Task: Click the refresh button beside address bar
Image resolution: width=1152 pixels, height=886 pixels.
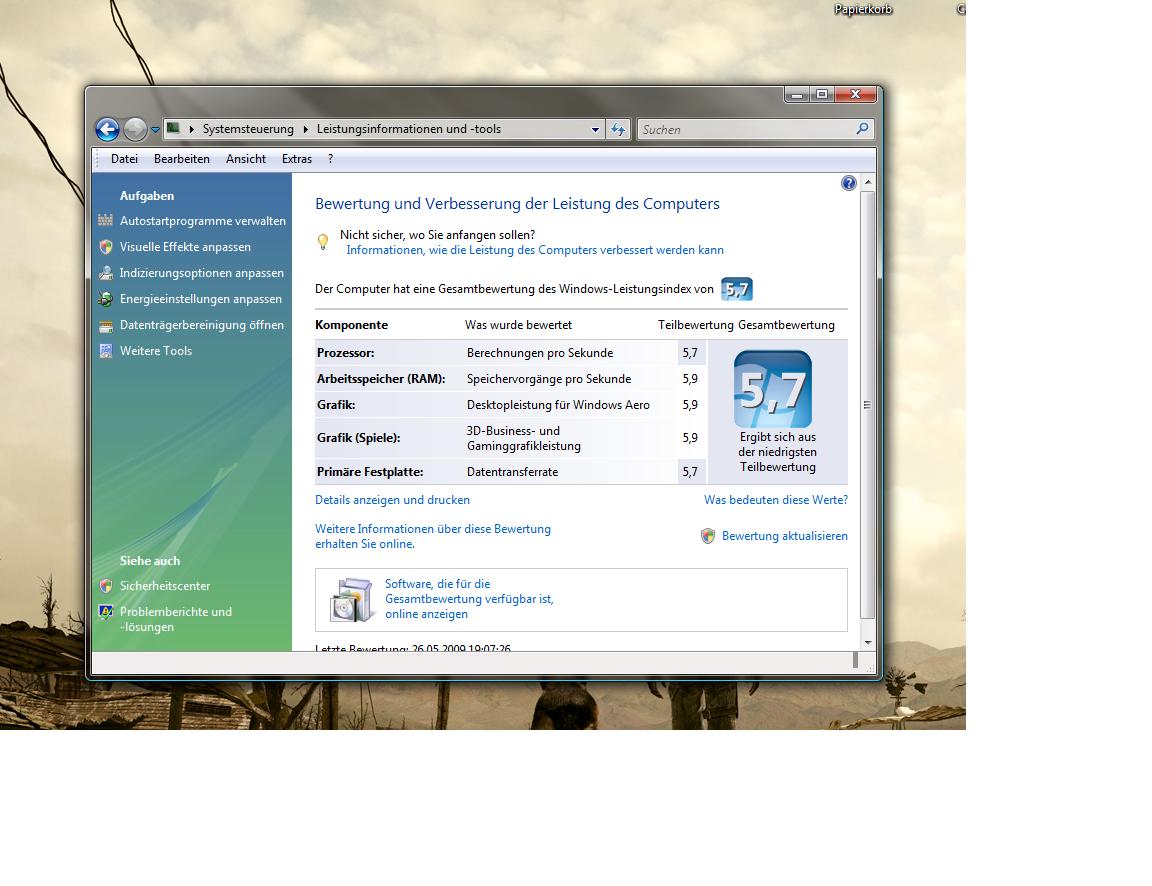Action: point(618,130)
